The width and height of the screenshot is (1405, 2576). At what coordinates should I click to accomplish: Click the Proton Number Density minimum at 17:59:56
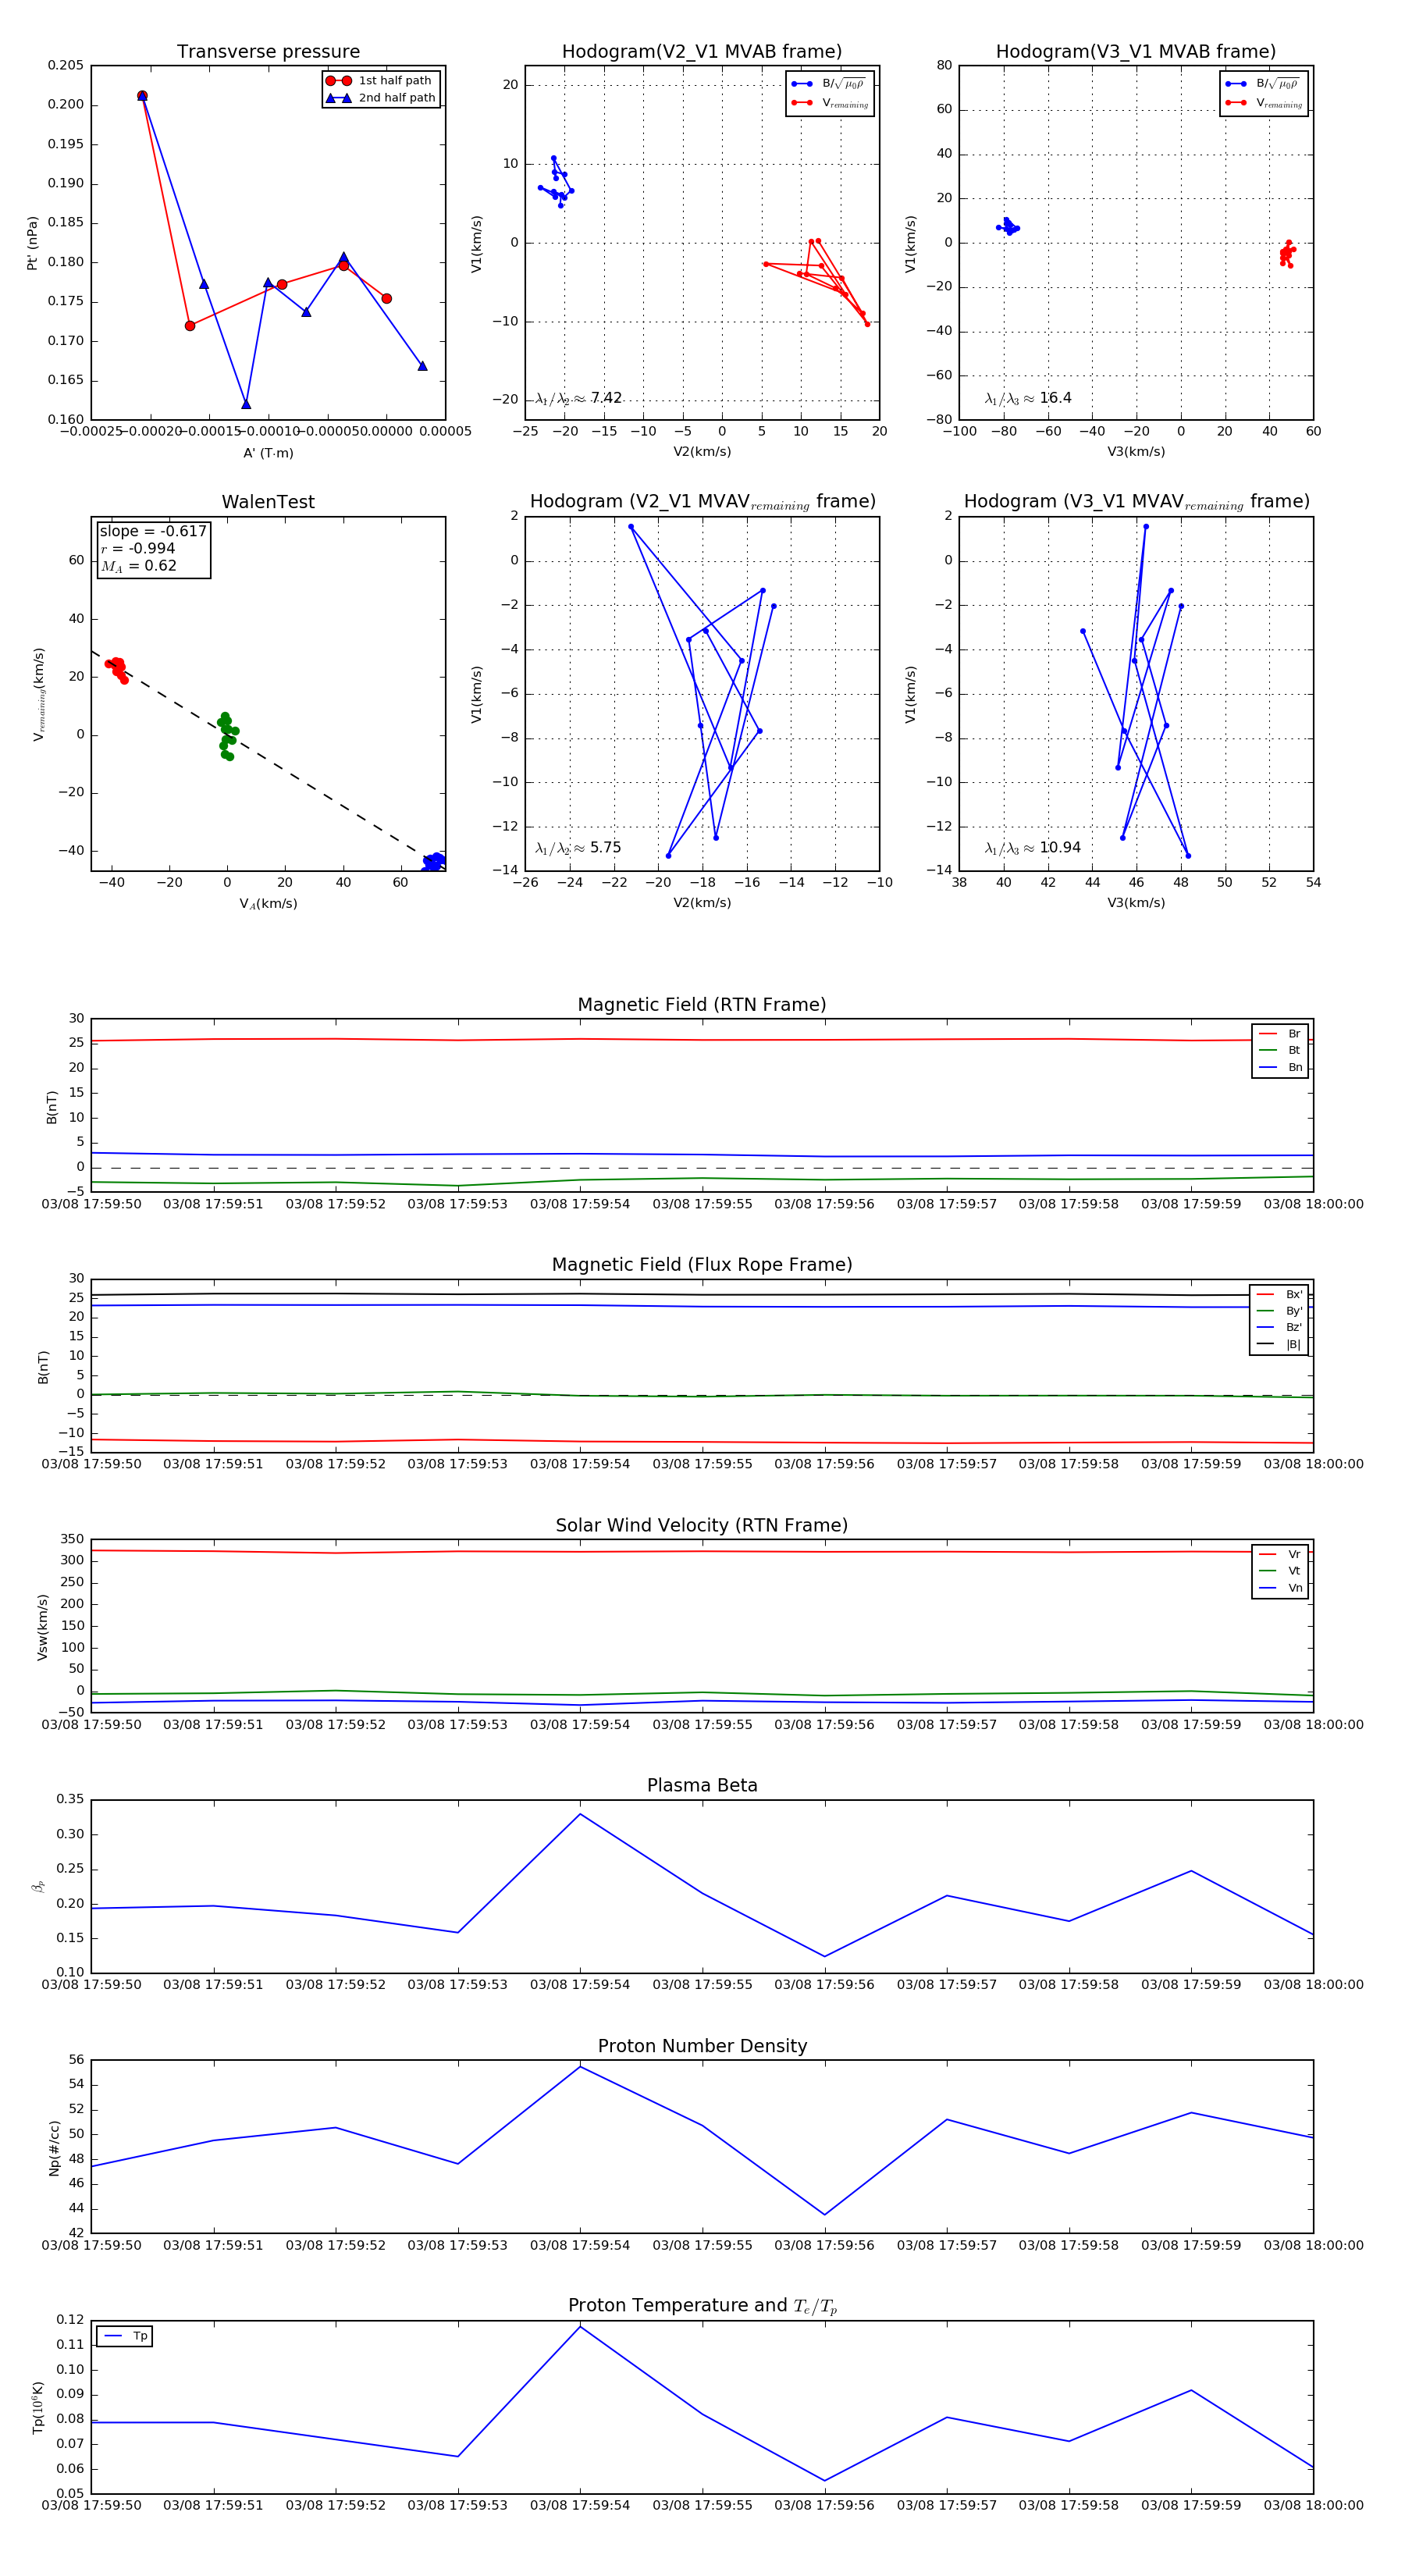(825, 2215)
